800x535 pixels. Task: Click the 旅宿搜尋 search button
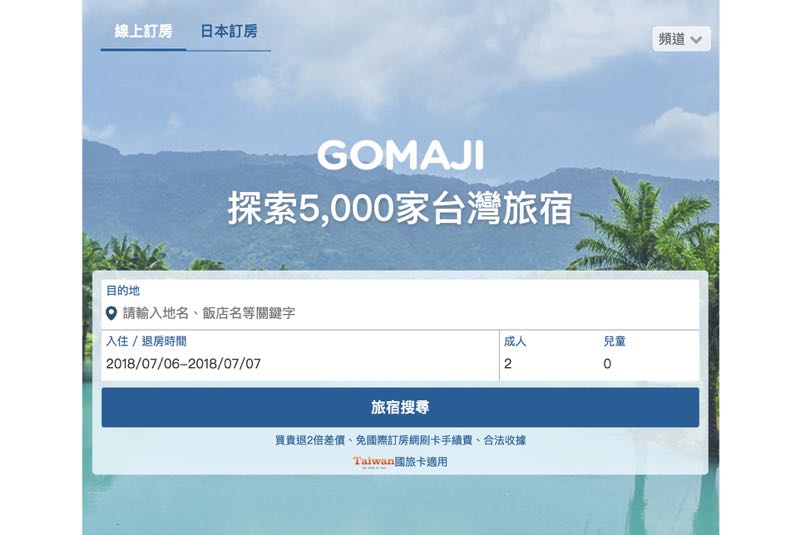click(401, 407)
